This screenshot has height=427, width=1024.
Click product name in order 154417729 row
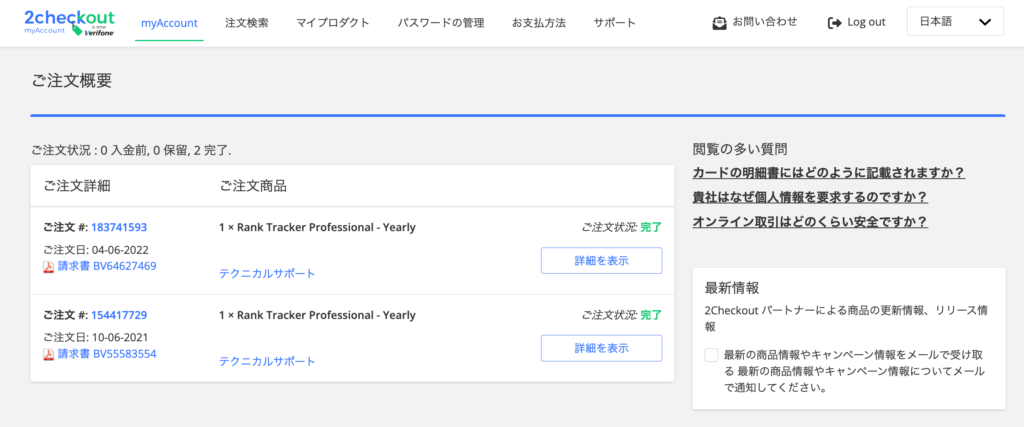tap(317, 315)
